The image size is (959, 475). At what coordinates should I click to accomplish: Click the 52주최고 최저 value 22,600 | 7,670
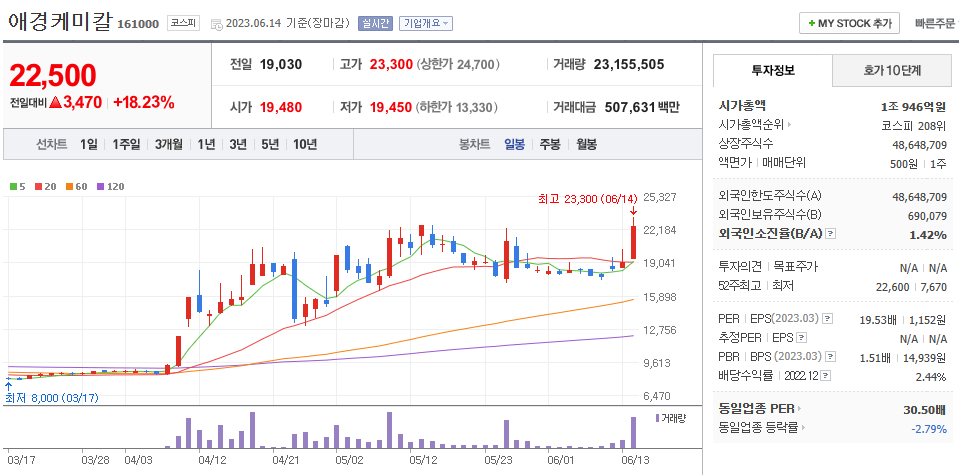[x=911, y=287]
